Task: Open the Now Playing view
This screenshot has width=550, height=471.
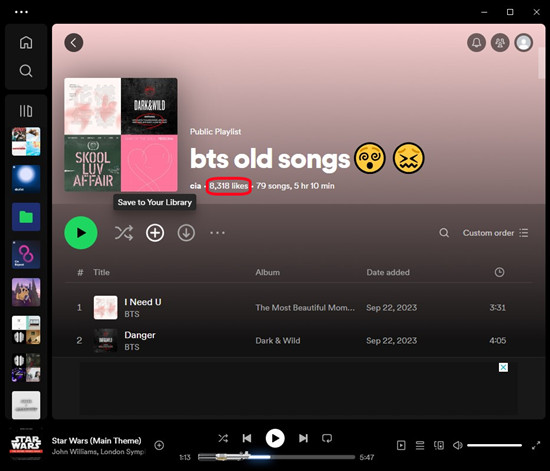Action: pyautogui.click(x=401, y=445)
